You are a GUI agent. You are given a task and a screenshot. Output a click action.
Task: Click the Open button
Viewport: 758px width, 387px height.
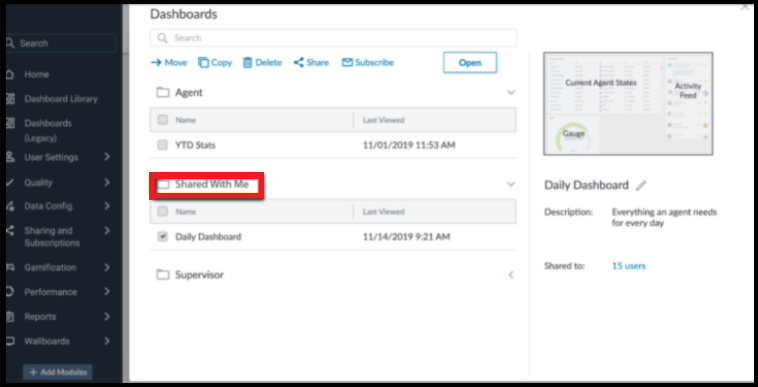coord(470,63)
